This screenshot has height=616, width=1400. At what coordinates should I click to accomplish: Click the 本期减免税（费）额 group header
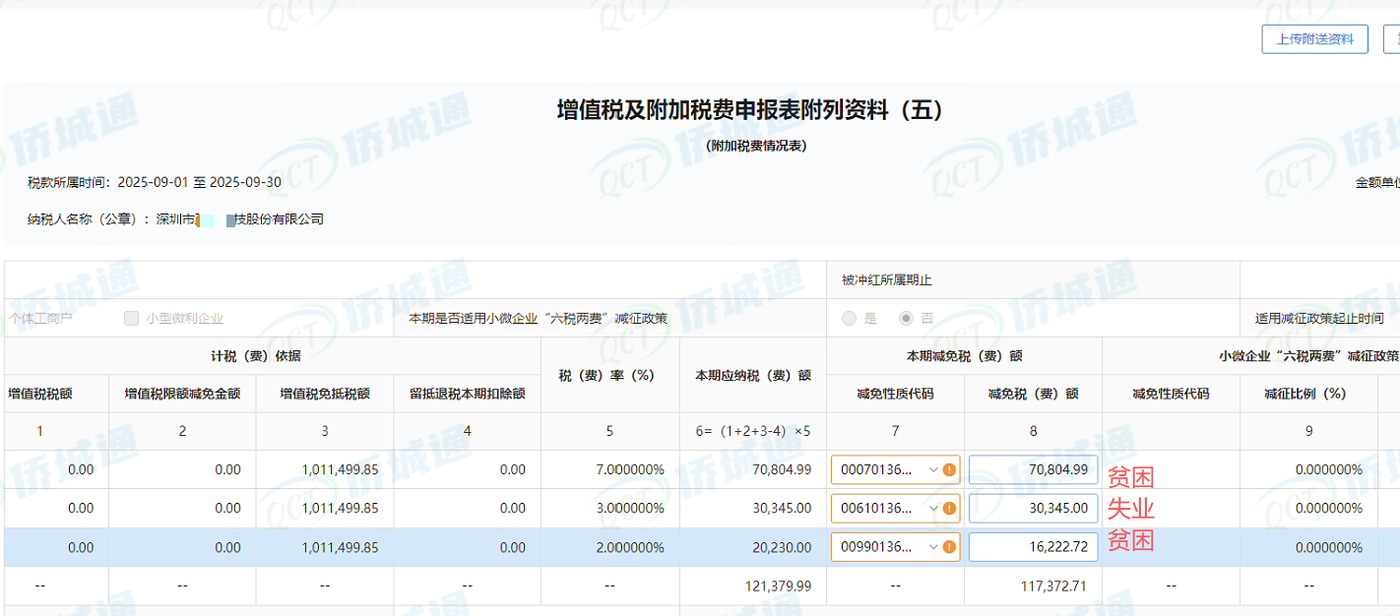pyautogui.click(x=964, y=356)
